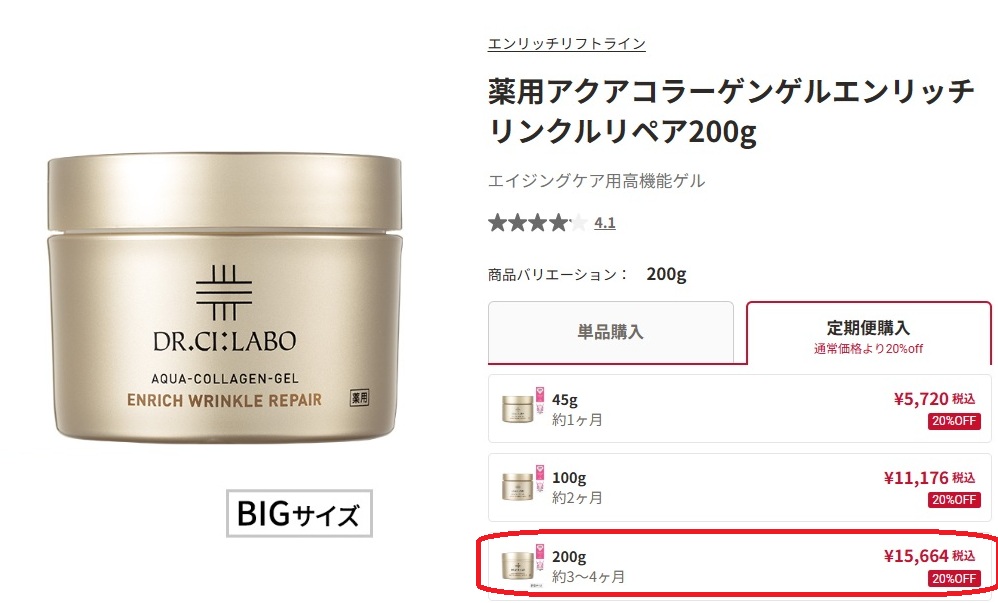Click the 20%OFF badge on 200g
The height and width of the screenshot is (603, 998).
coord(953,578)
